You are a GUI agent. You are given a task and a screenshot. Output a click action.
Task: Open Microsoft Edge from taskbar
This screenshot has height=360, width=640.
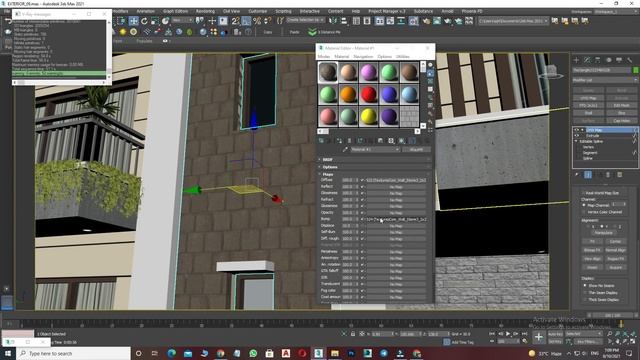pos(171,353)
